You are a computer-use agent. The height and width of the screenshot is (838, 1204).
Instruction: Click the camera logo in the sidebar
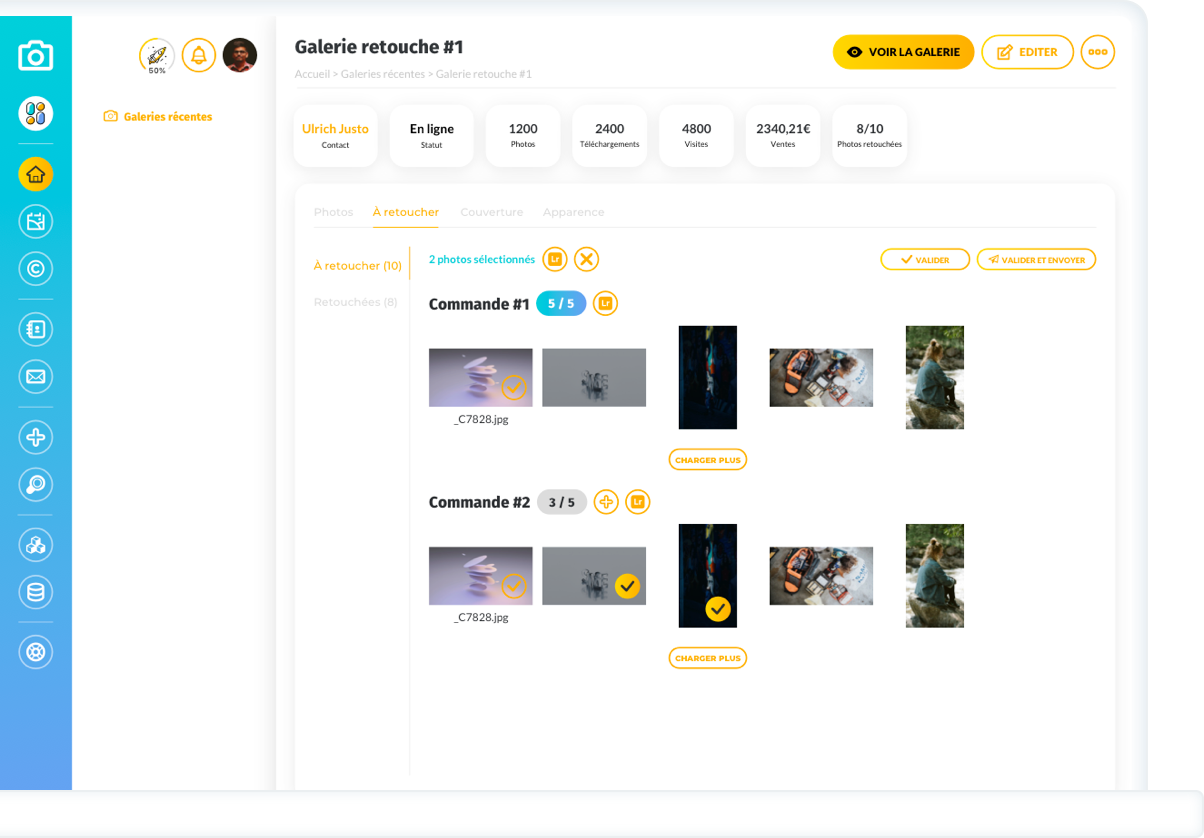(35, 55)
